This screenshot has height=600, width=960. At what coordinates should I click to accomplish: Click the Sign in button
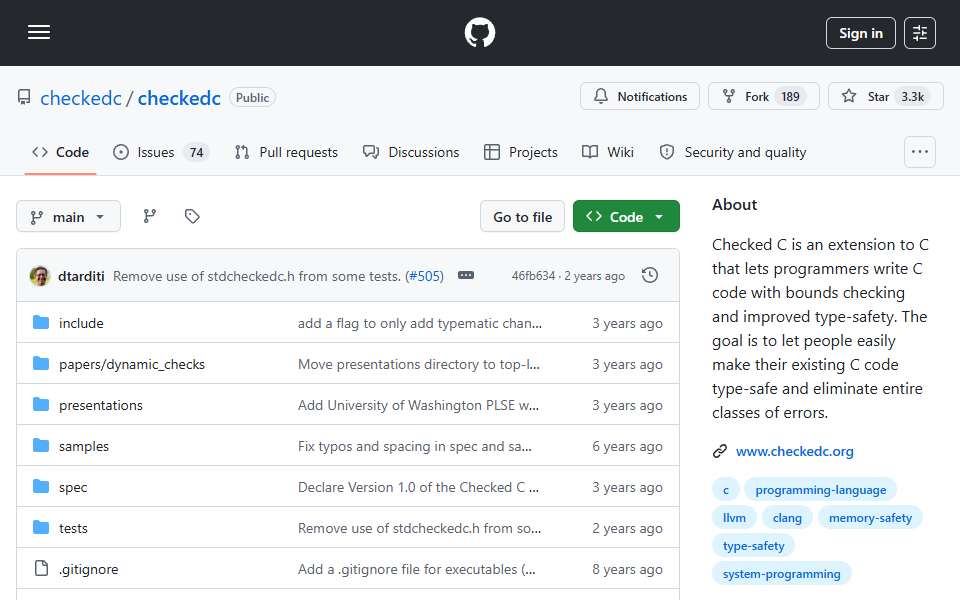[x=860, y=33]
